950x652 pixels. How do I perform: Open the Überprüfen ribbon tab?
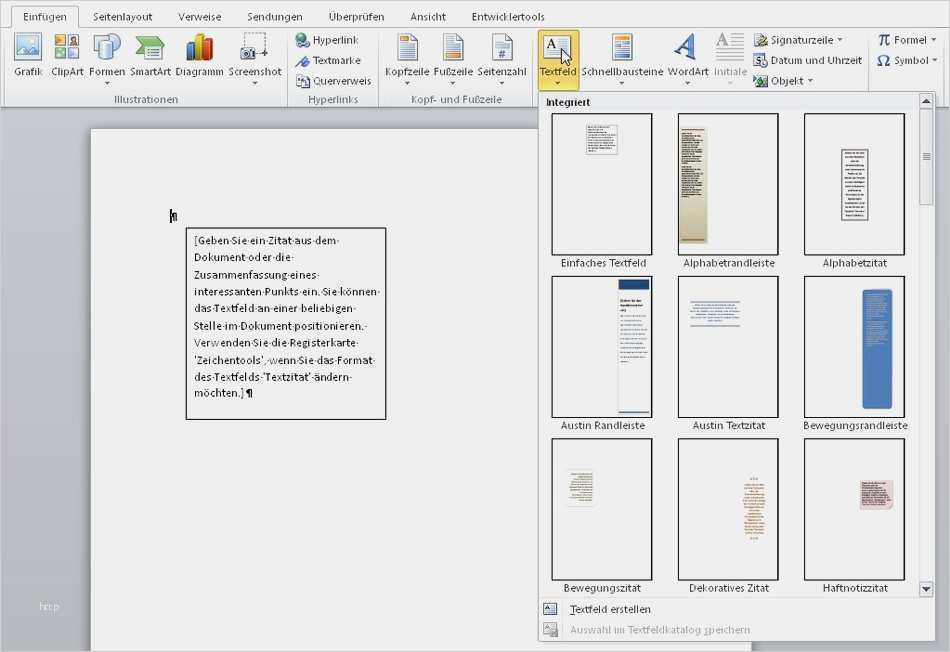[x=356, y=17]
